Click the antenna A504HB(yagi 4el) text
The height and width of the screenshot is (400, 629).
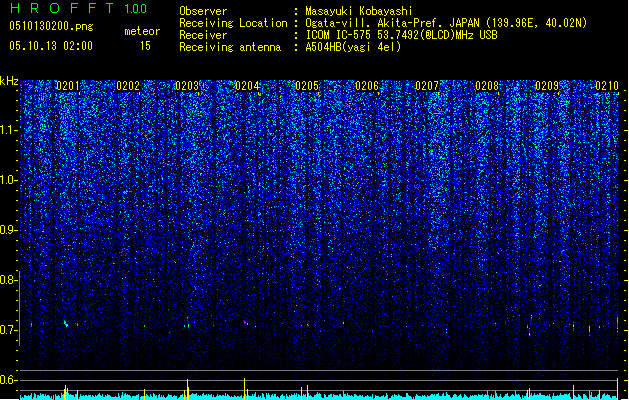click(x=353, y=47)
